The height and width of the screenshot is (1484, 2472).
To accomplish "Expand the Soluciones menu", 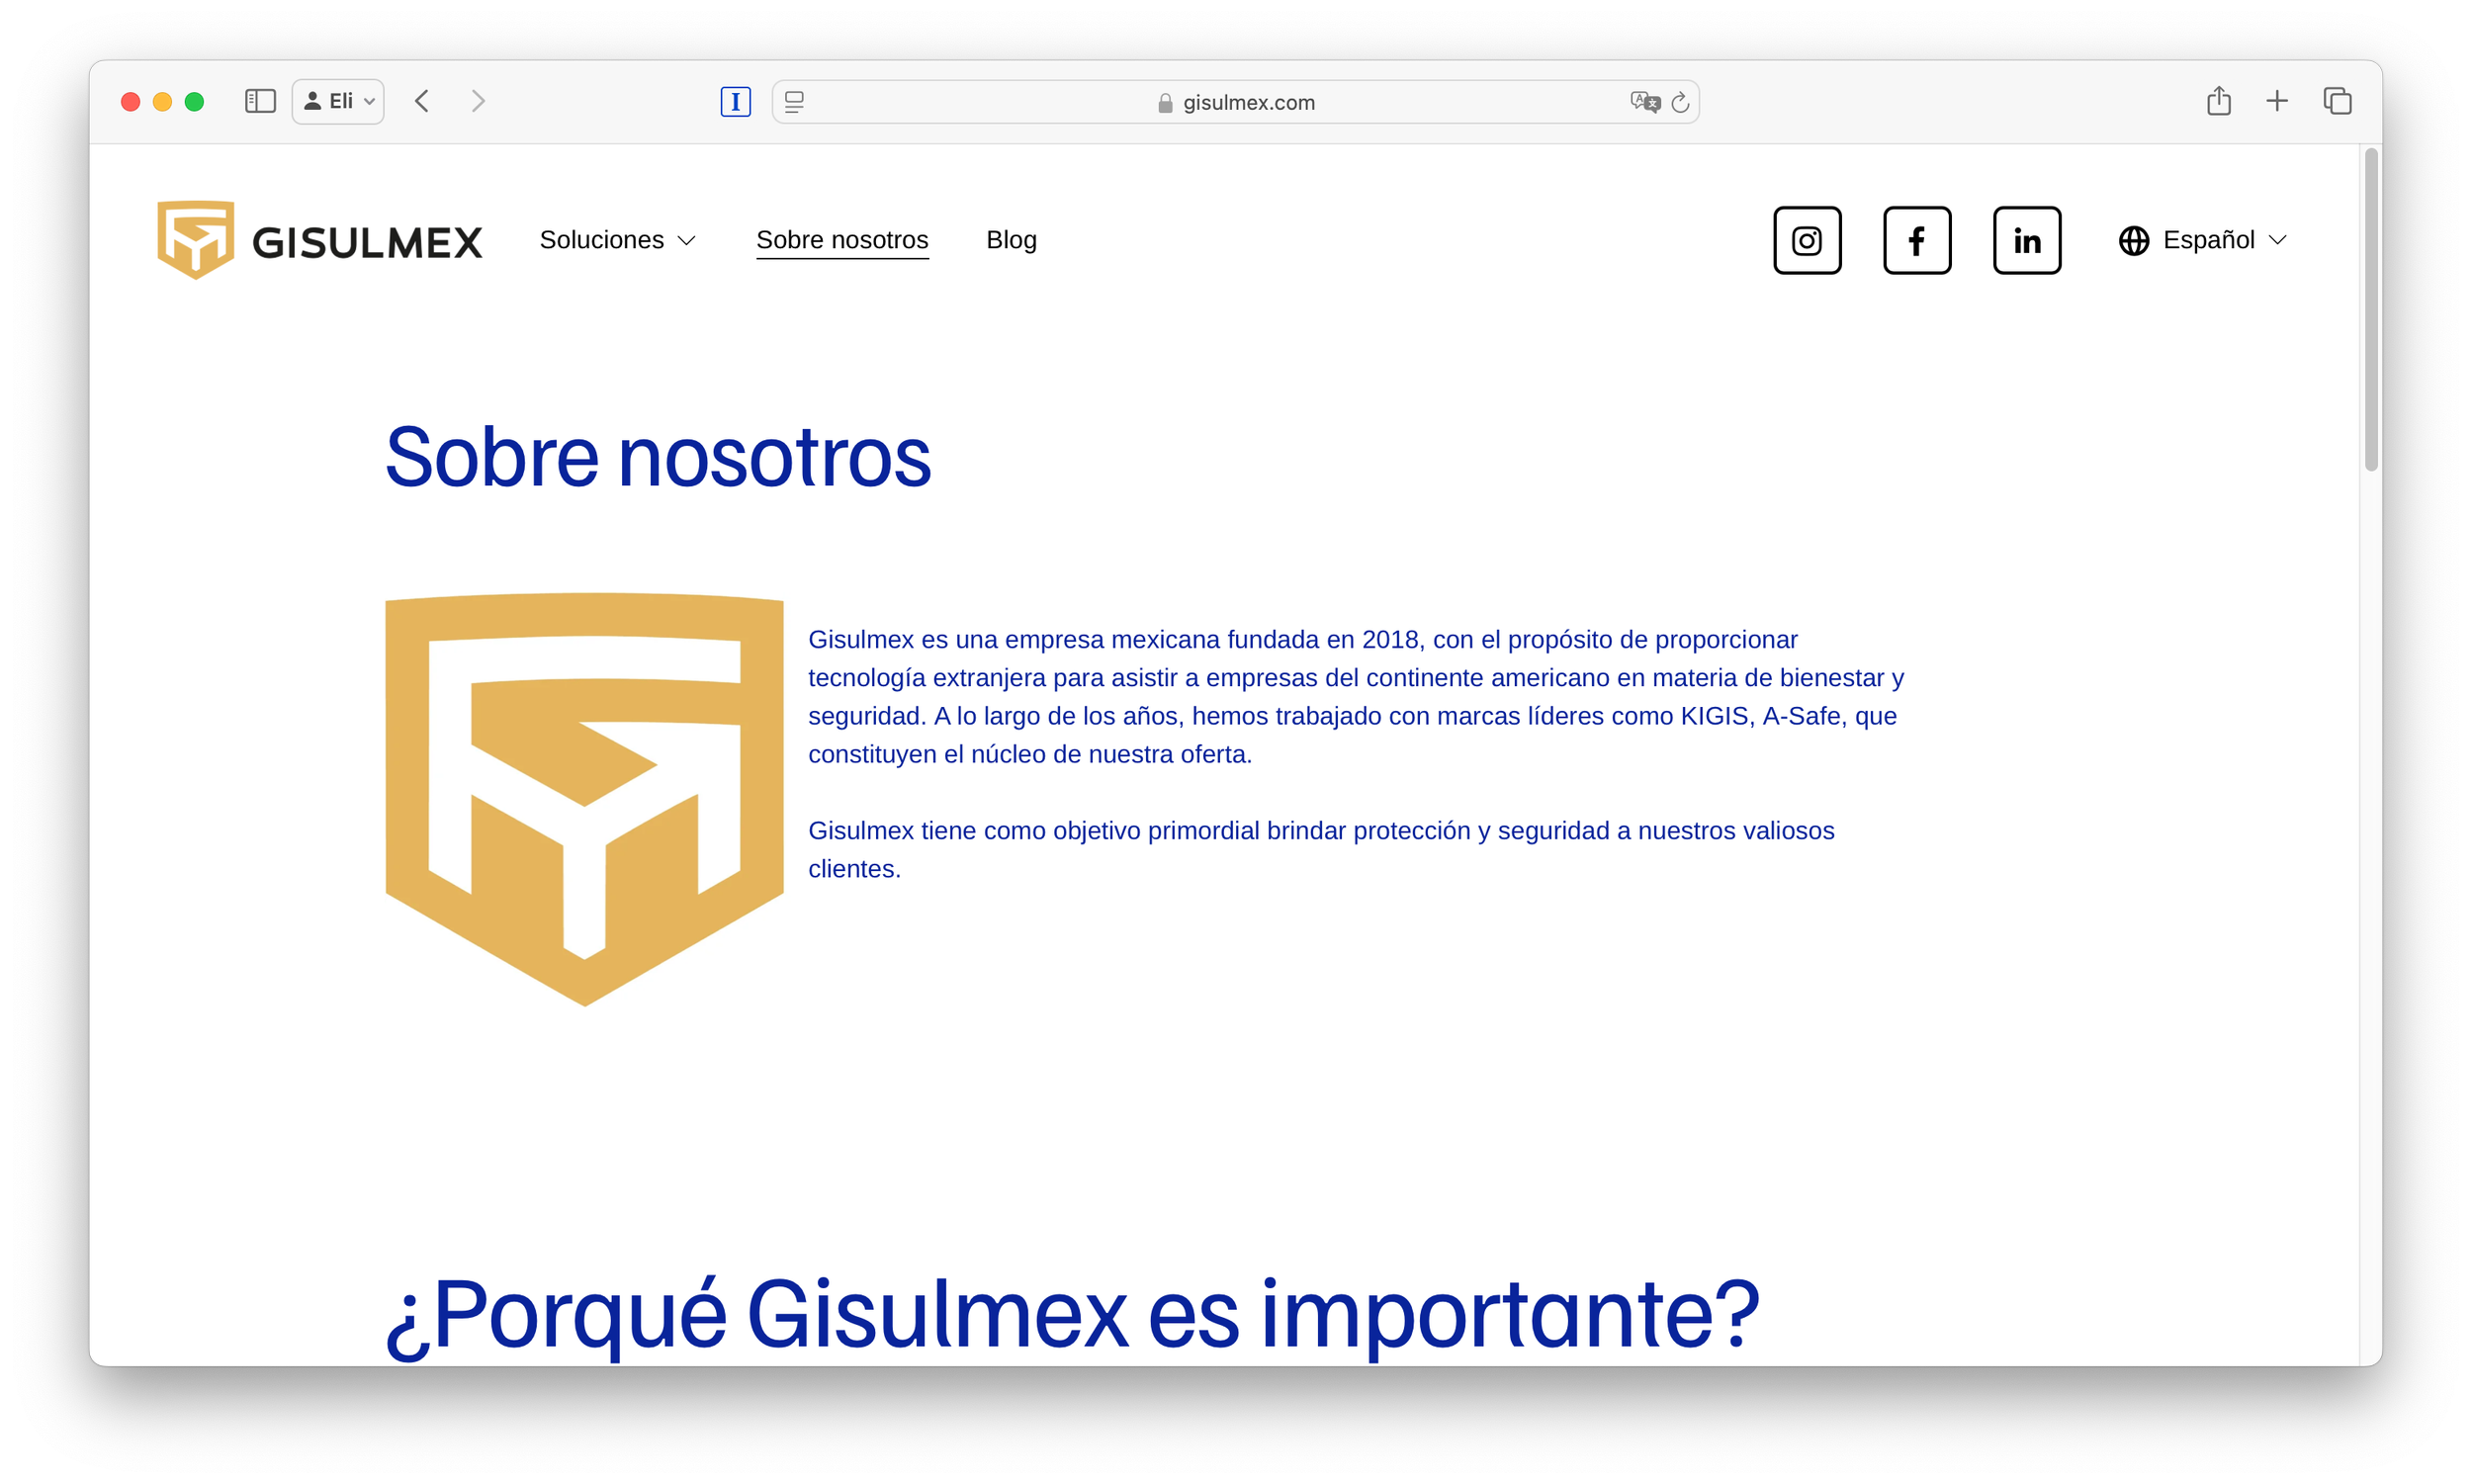I will [617, 240].
